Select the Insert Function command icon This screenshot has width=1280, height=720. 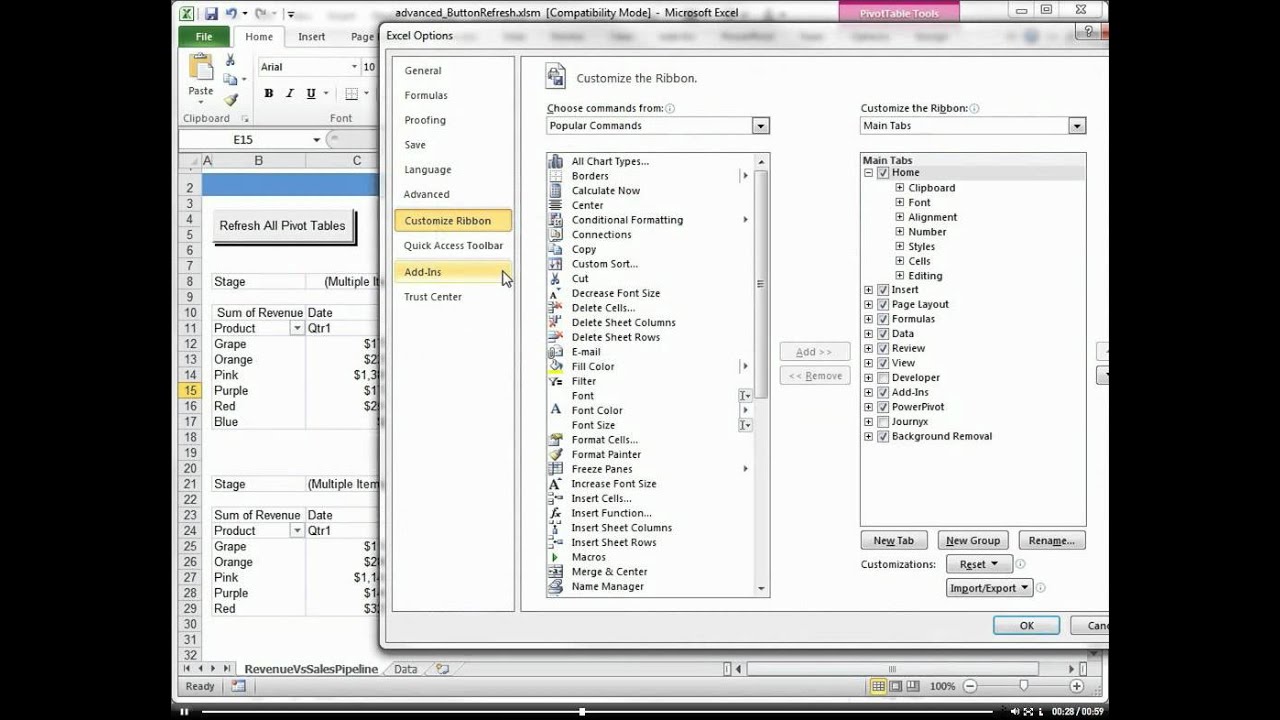click(556, 513)
